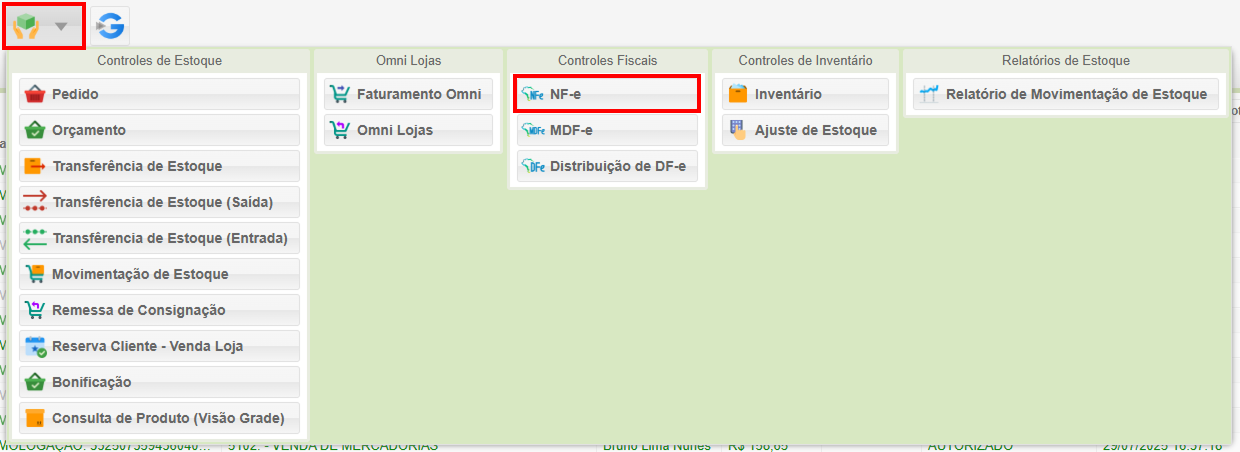Screen dimensions: 1240x452
Task: Click the Faturamento Omni cart icon
Action: [340, 94]
